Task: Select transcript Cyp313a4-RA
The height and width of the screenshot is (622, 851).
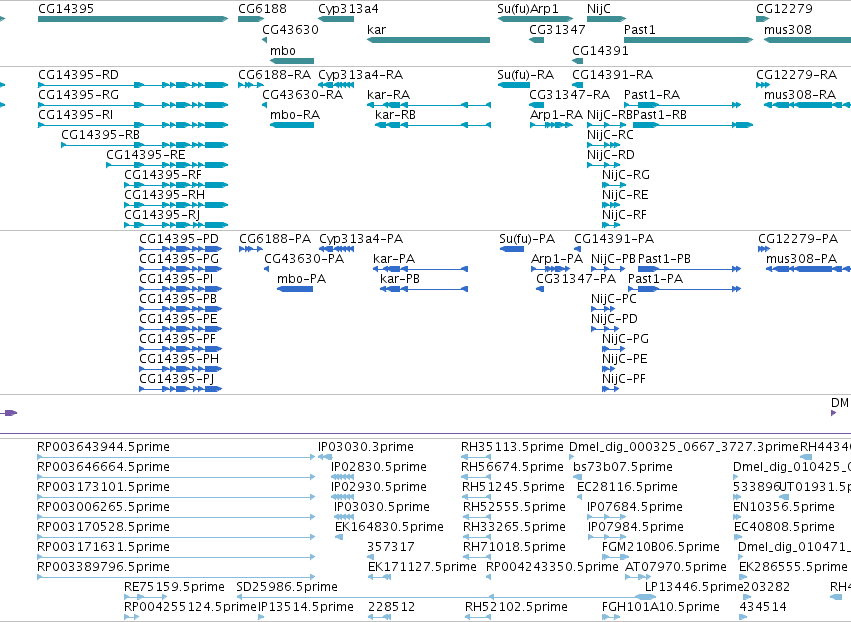Action: point(360,74)
